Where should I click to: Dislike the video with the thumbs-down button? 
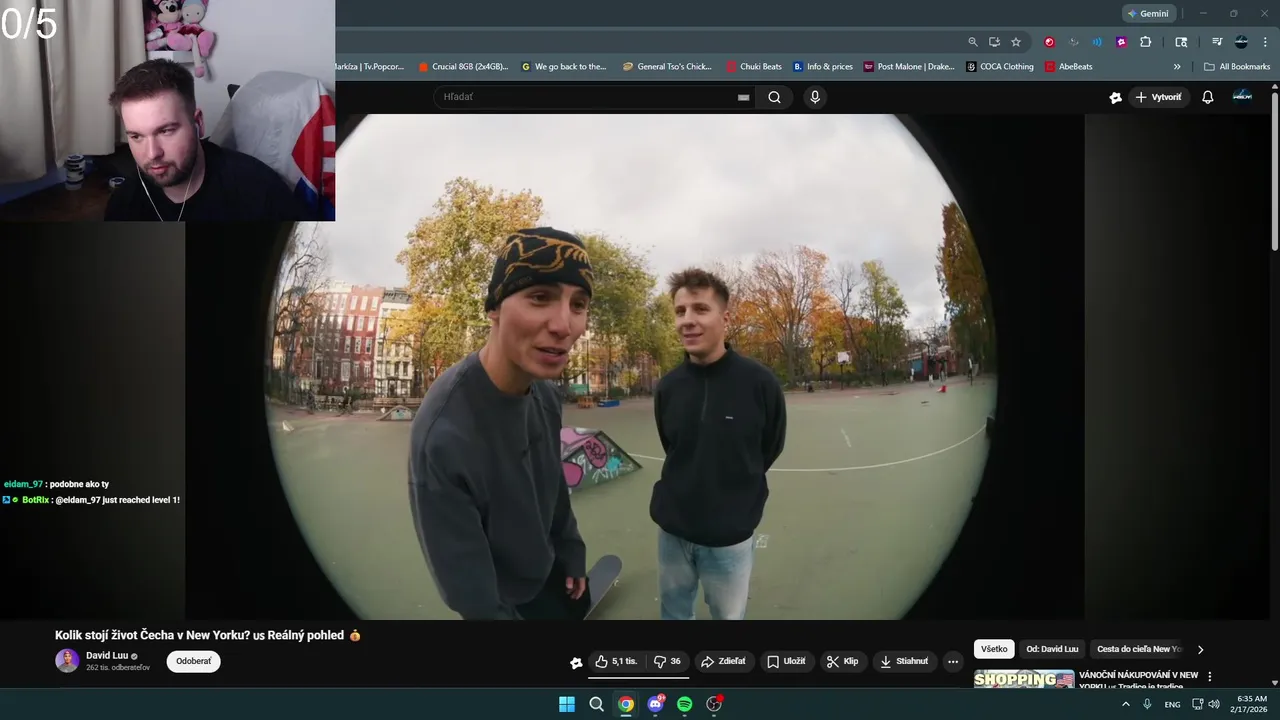tap(667, 661)
